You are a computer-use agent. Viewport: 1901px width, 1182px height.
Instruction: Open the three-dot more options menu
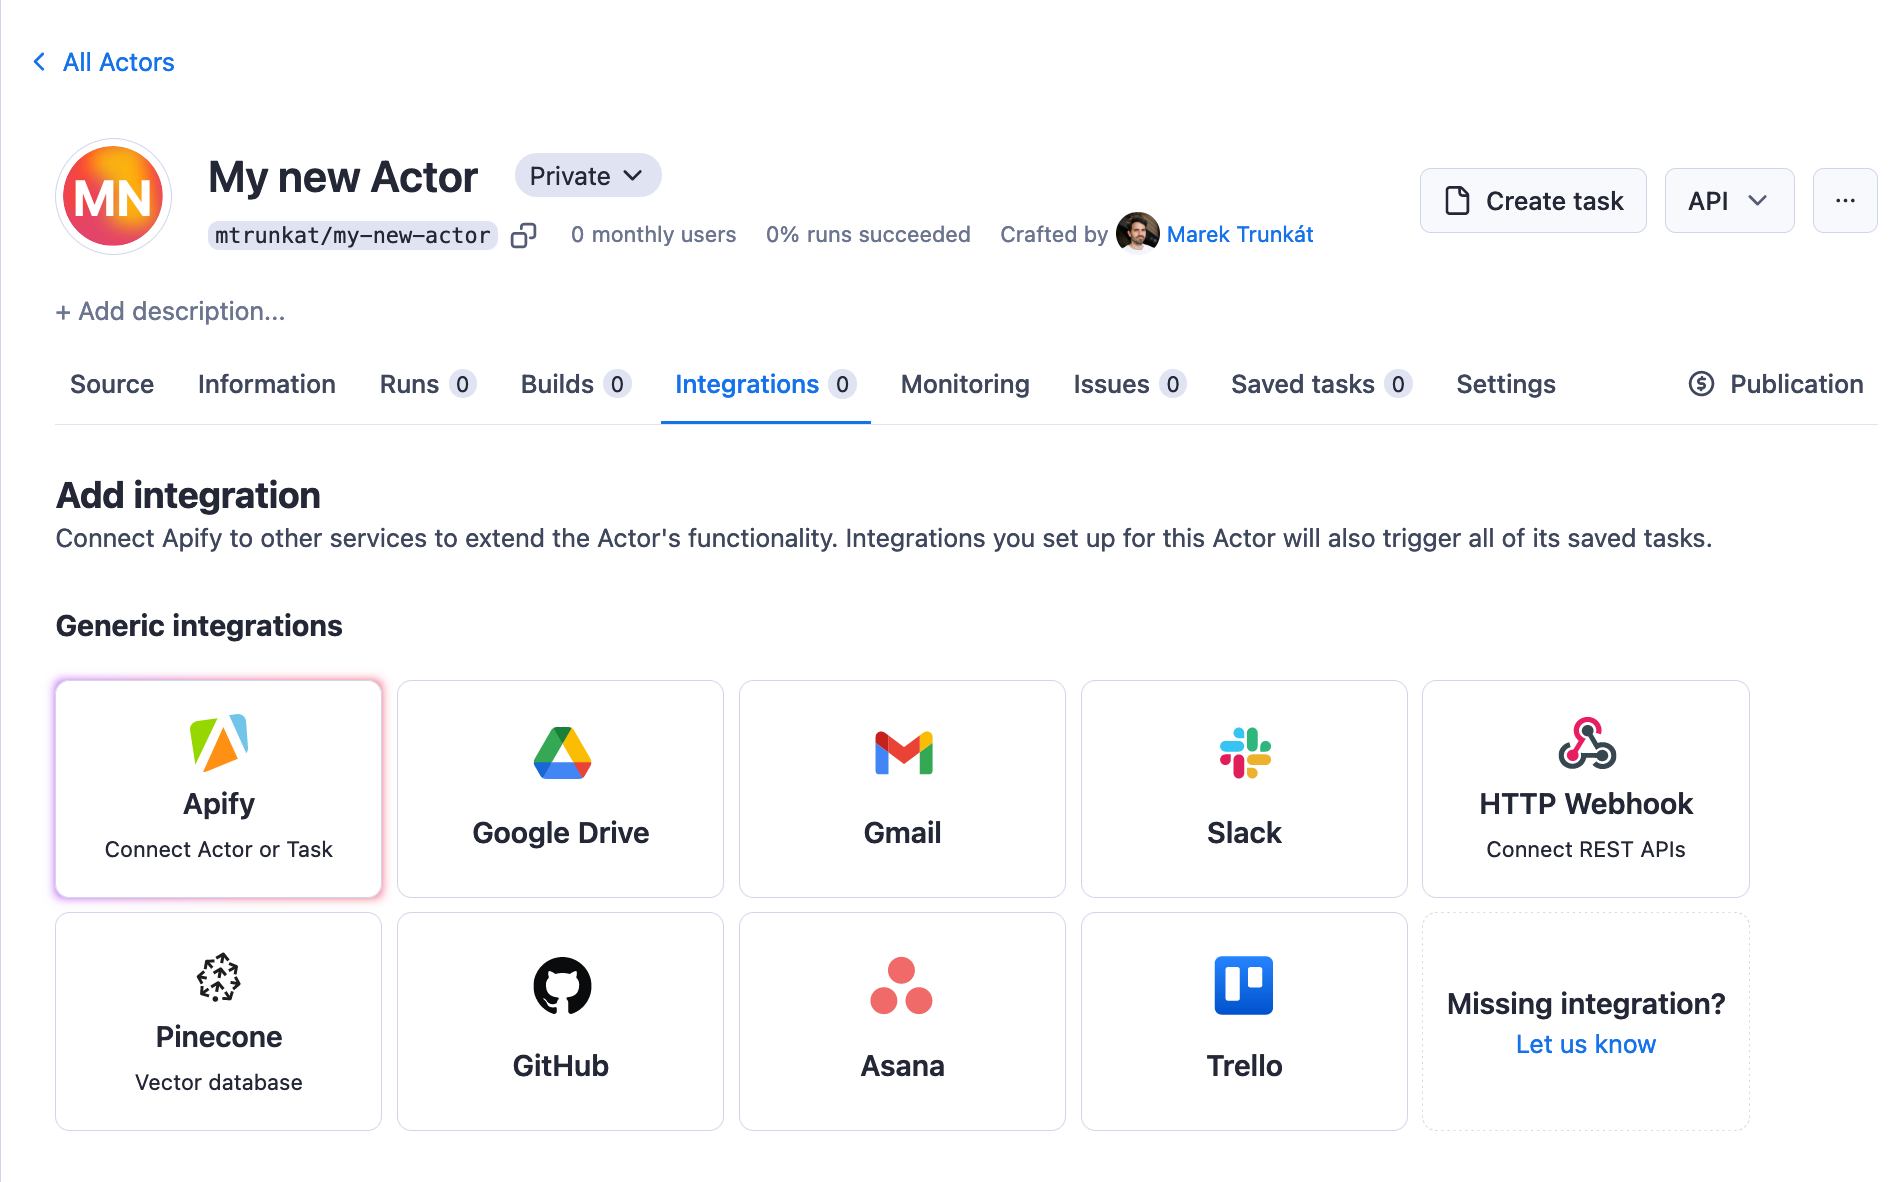point(1845,200)
